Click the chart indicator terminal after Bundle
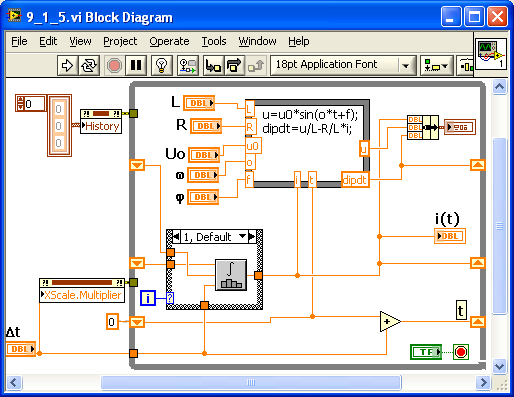 click(x=460, y=127)
